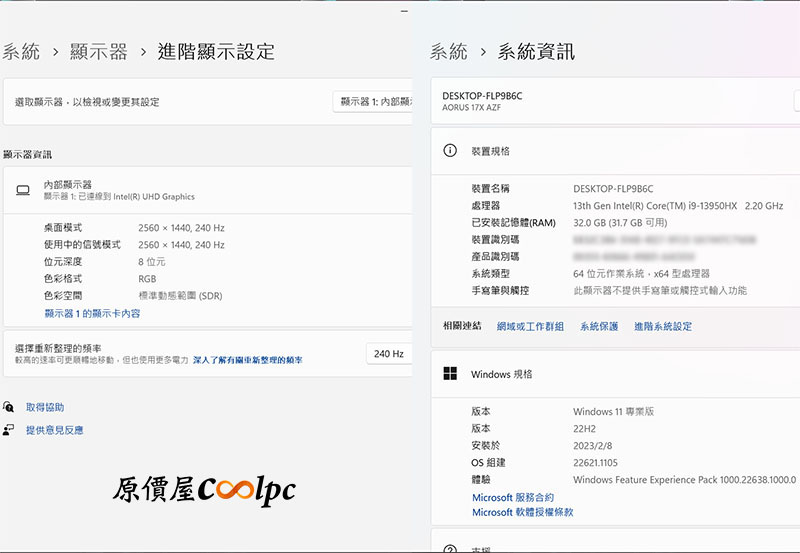Select the 32.0 GB RAM value
The image size is (800, 553).
620,222
